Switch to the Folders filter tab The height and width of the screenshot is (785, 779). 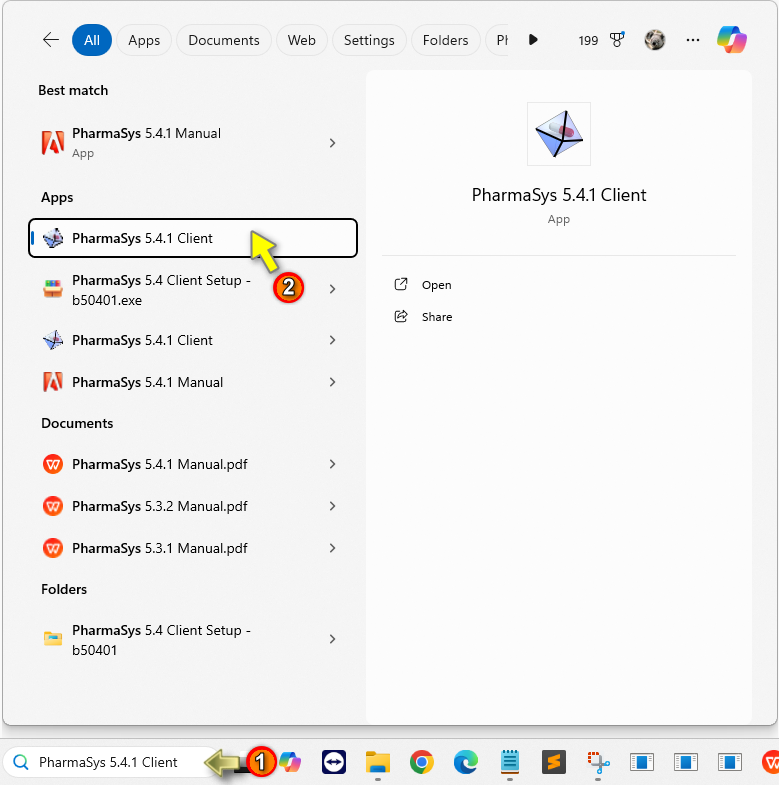pyautogui.click(x=446, y=40)
